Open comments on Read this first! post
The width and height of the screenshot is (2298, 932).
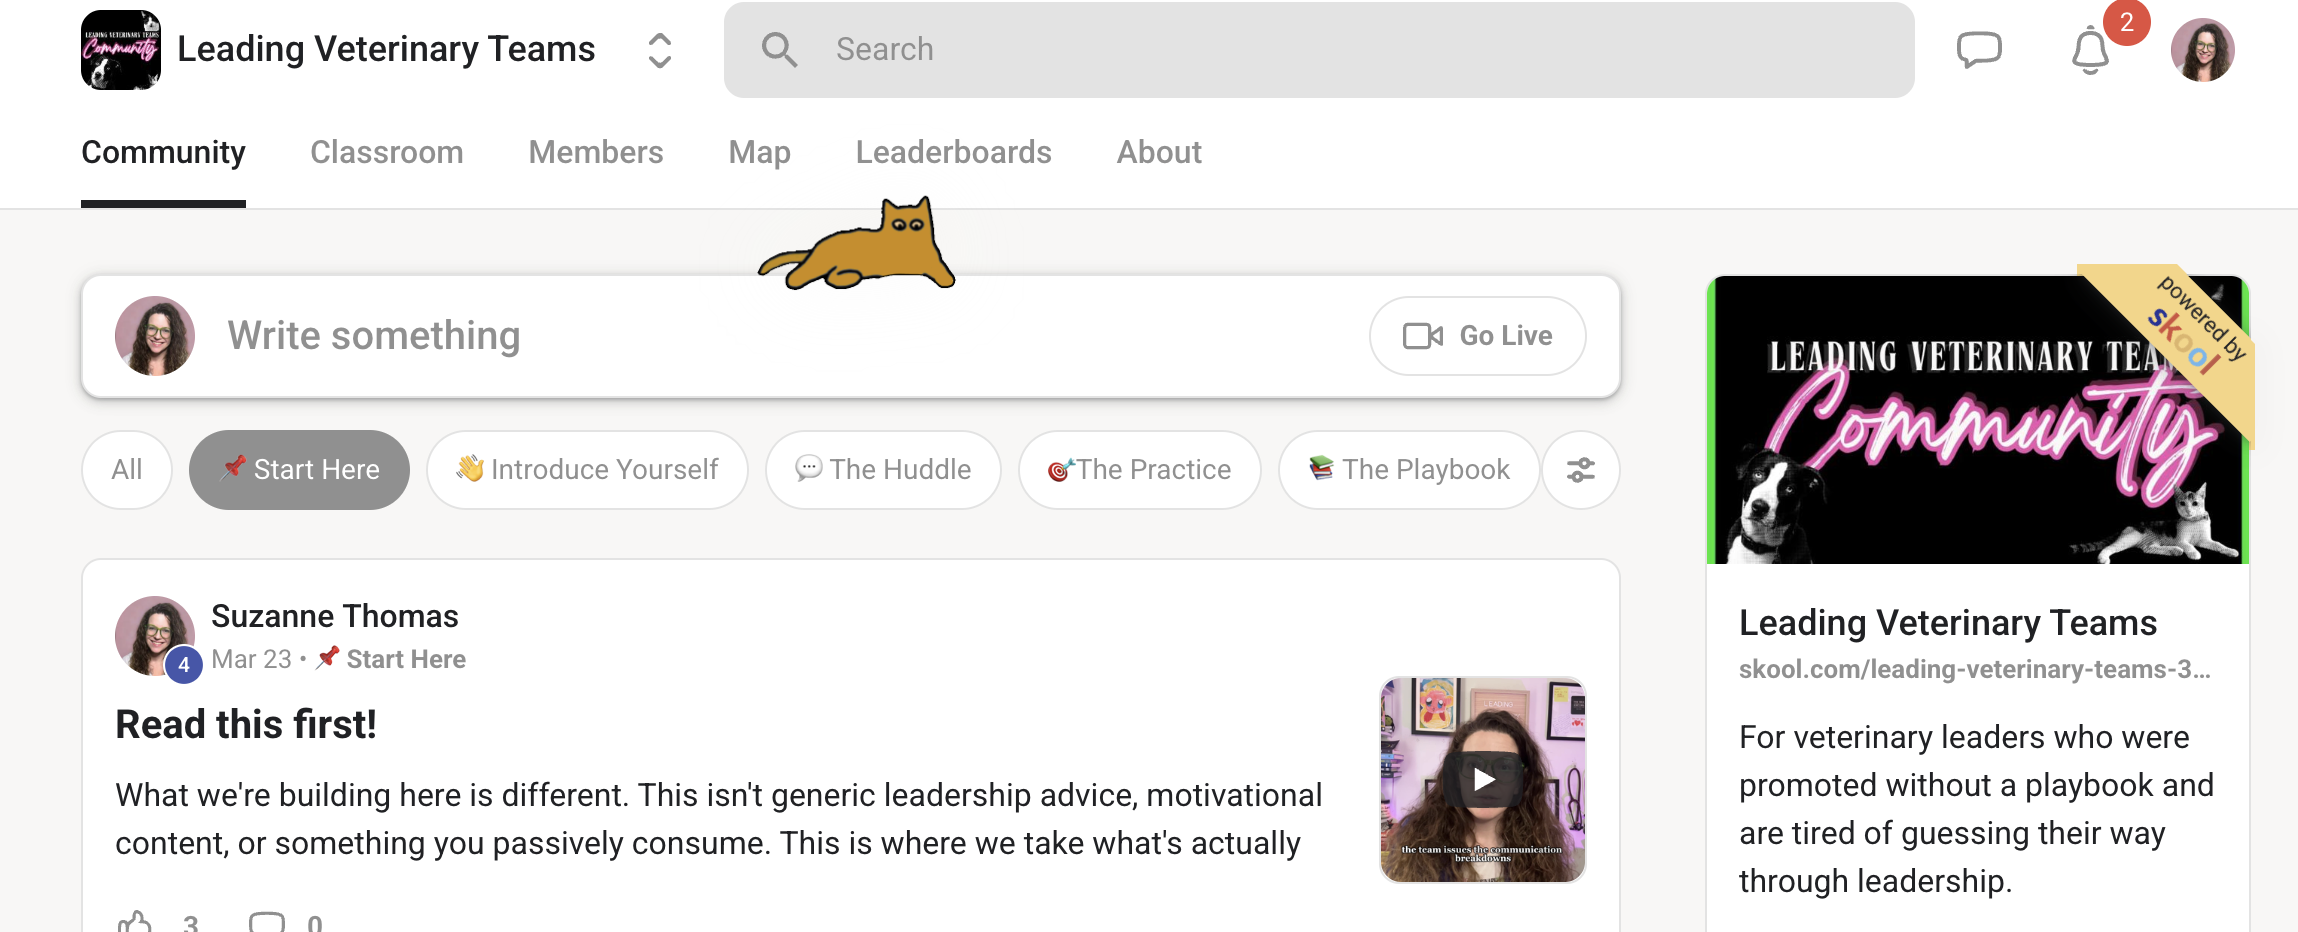coord(267,922)
